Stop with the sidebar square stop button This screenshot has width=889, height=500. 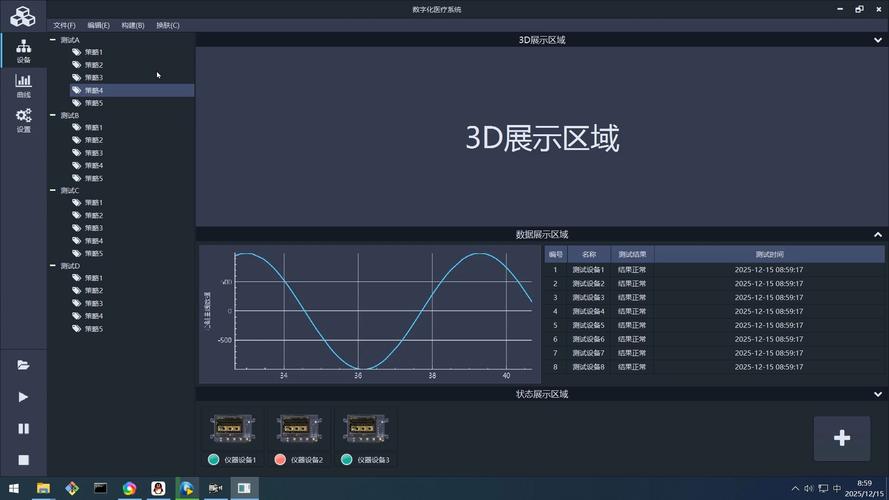pyautogui.click(x=23, y=460)
